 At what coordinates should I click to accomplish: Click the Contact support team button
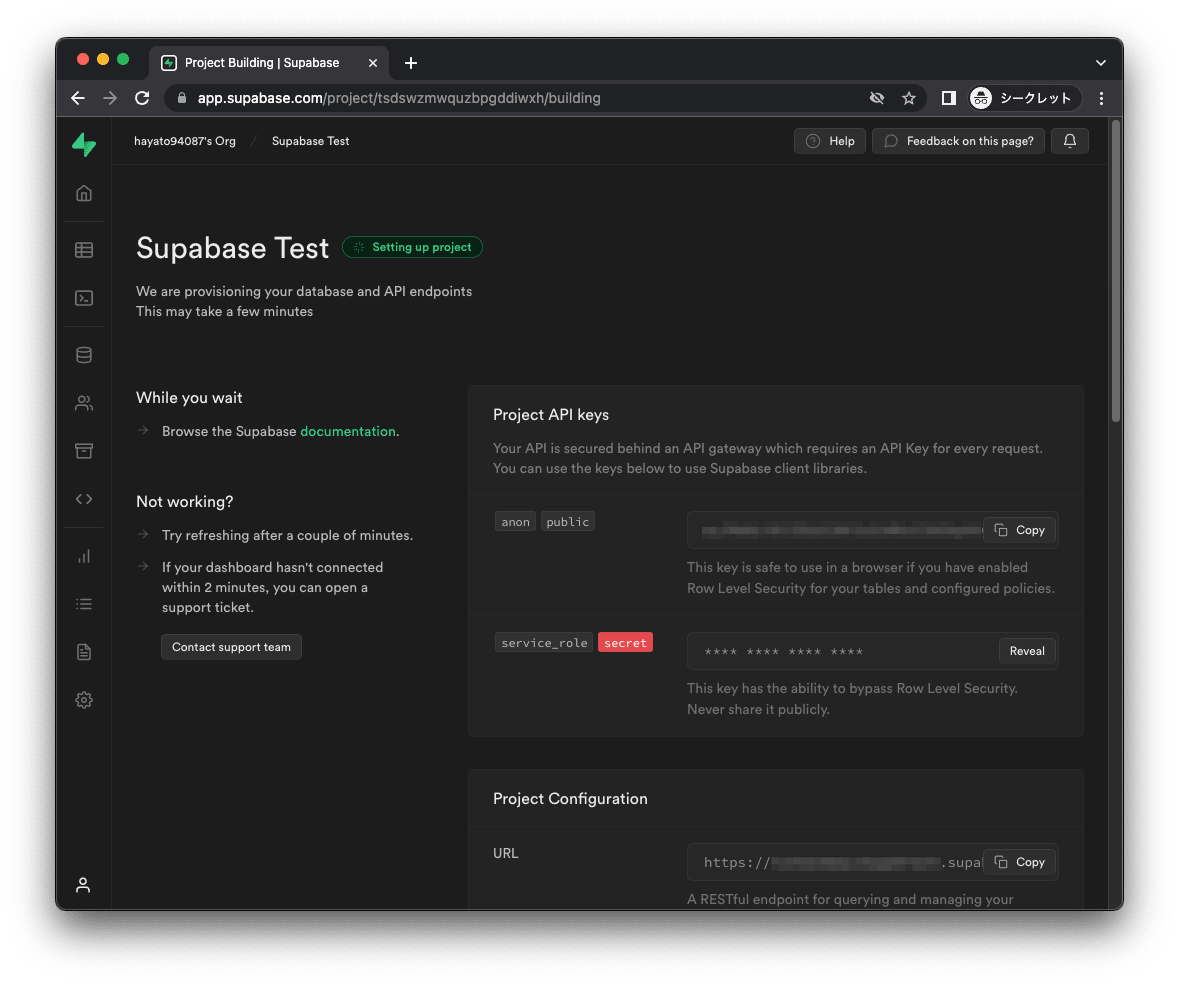click(231, 647)
